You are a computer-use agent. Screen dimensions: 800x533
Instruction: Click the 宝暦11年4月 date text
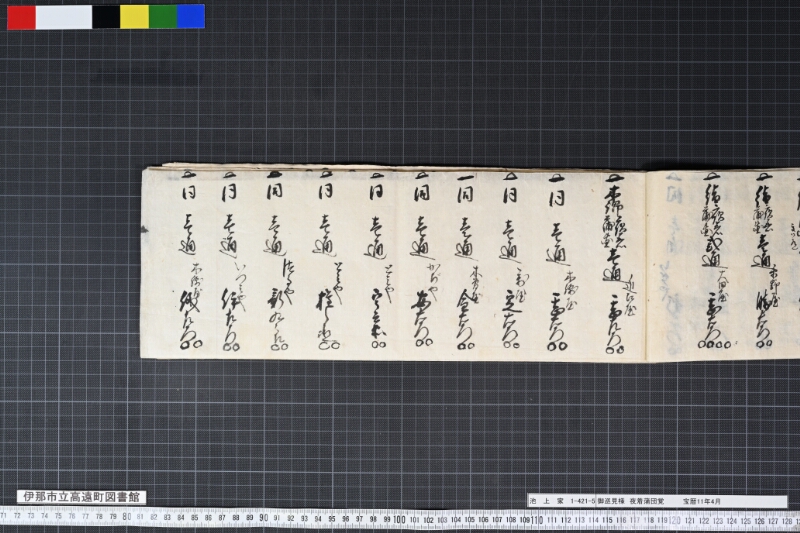pyautogui.click(x=702, y=501)
